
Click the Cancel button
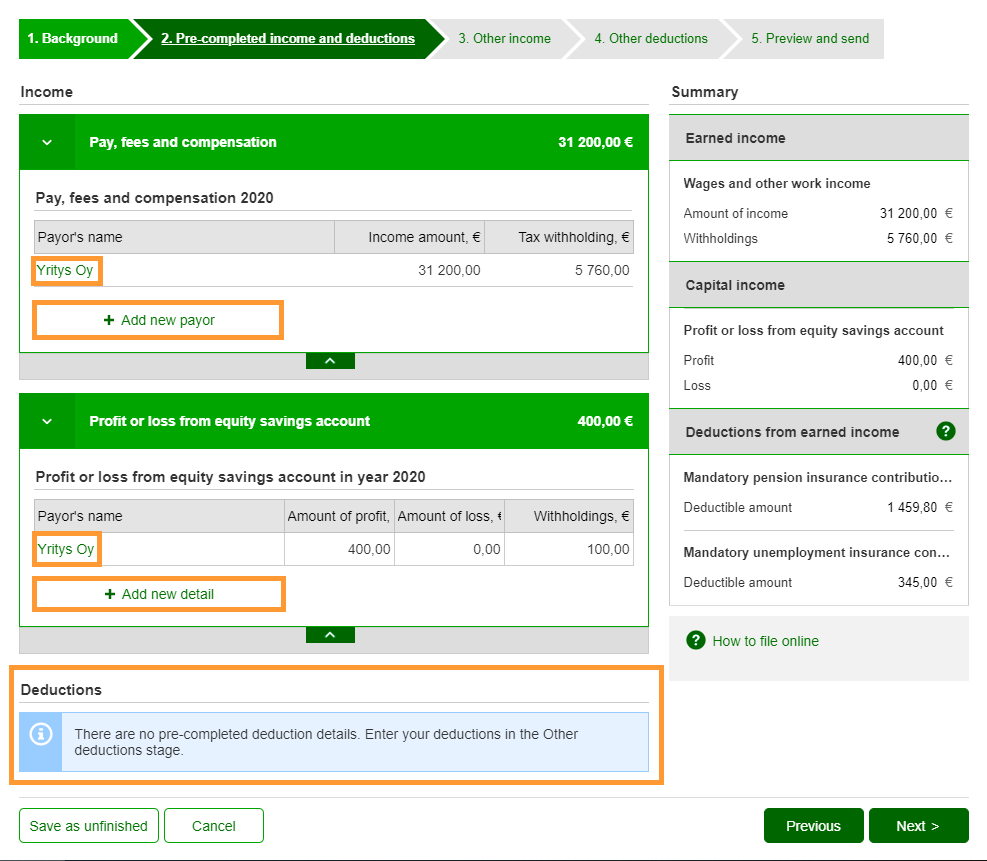(214, 826)
